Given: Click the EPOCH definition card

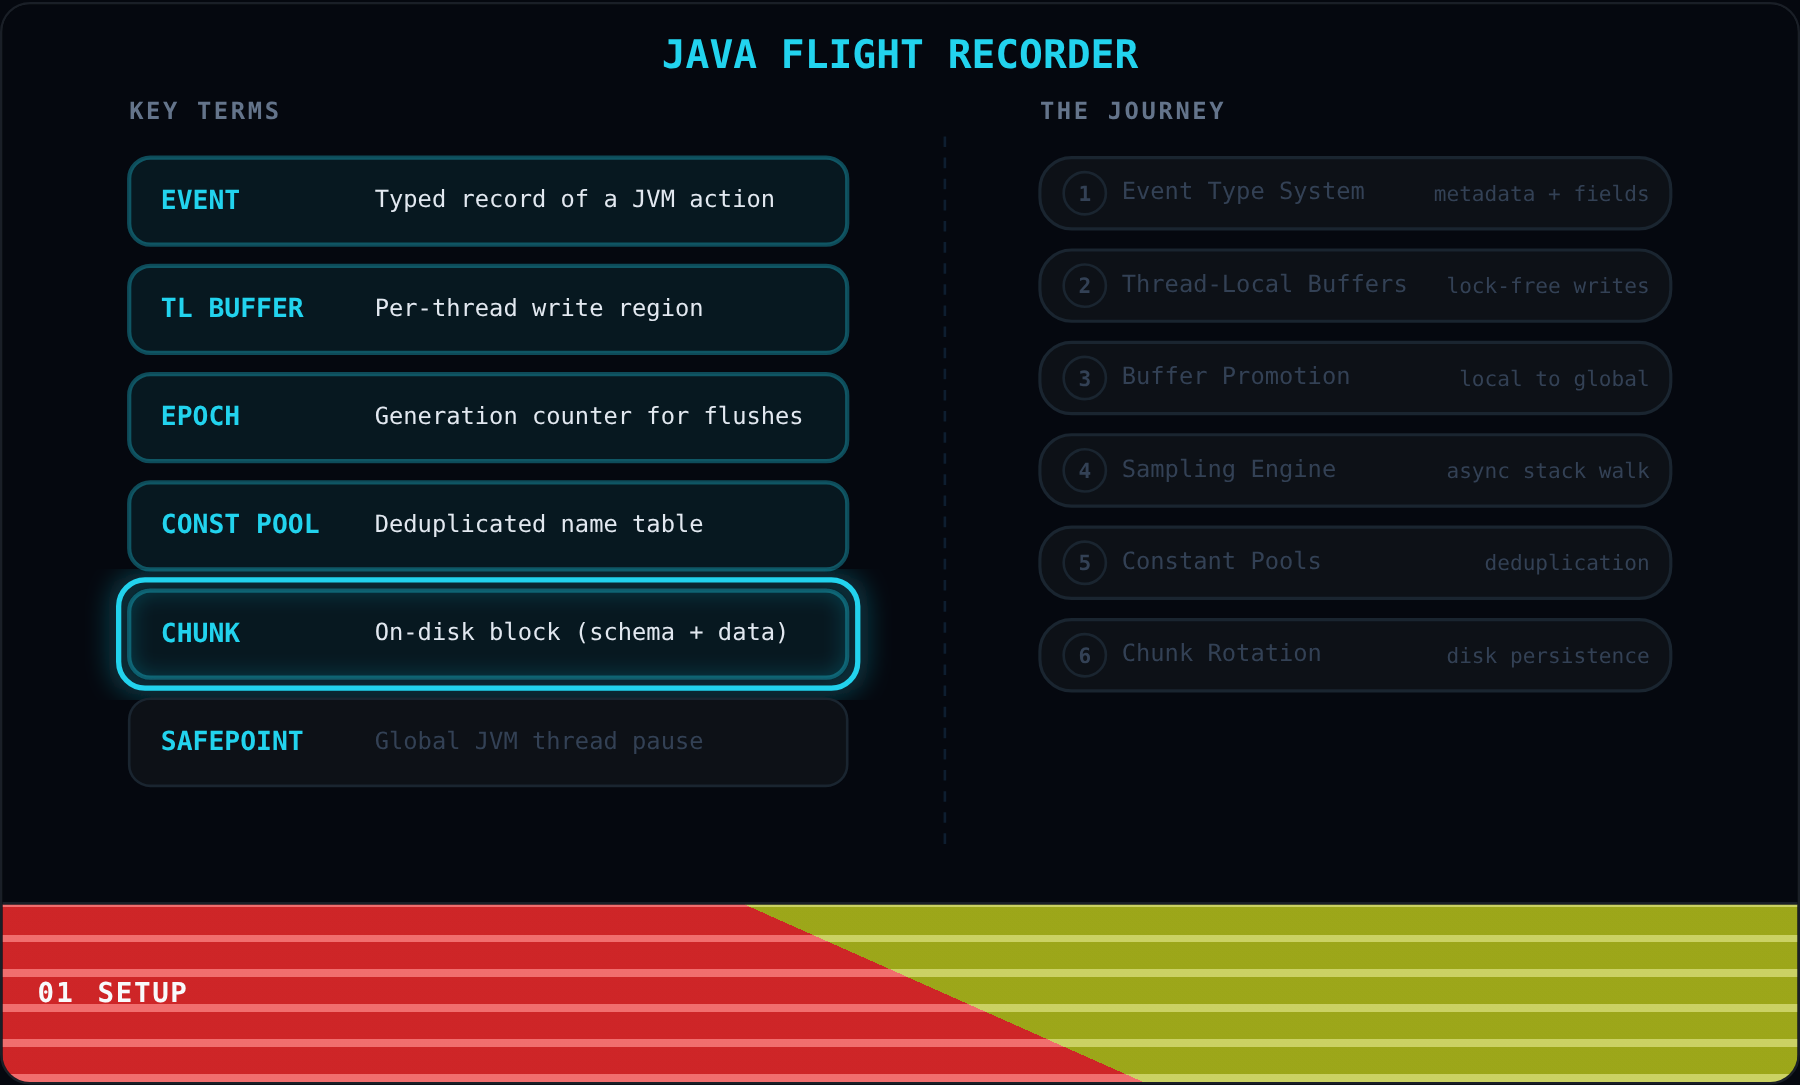Looking at the screenshot, I should point(488,417).
